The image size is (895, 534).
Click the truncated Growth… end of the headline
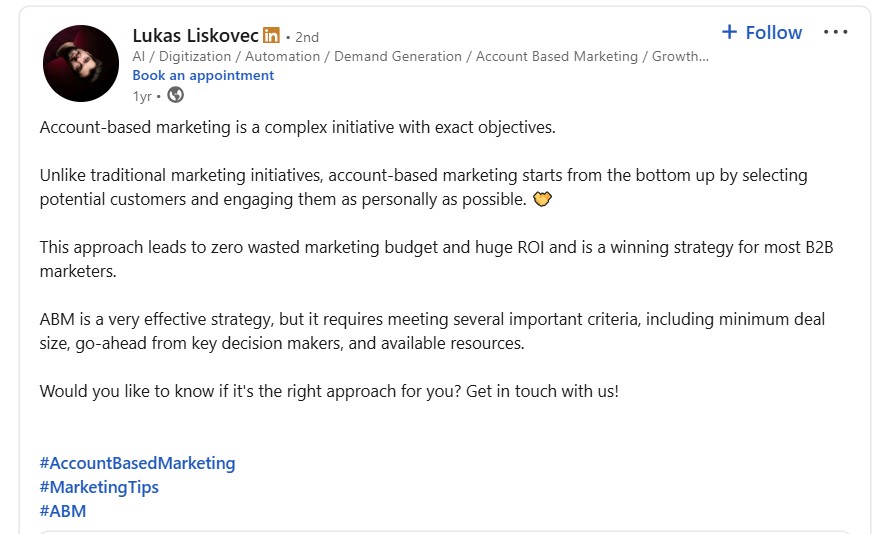pyautogui.click(x=680, y=56)
